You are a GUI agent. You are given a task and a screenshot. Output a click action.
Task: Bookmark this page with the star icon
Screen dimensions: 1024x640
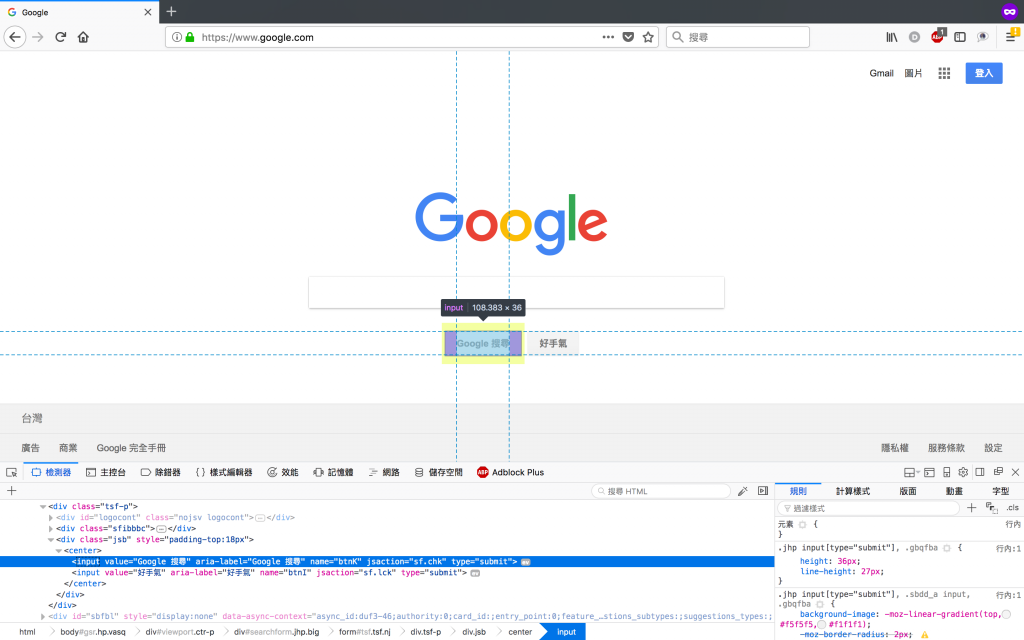(x=648, y=37)
